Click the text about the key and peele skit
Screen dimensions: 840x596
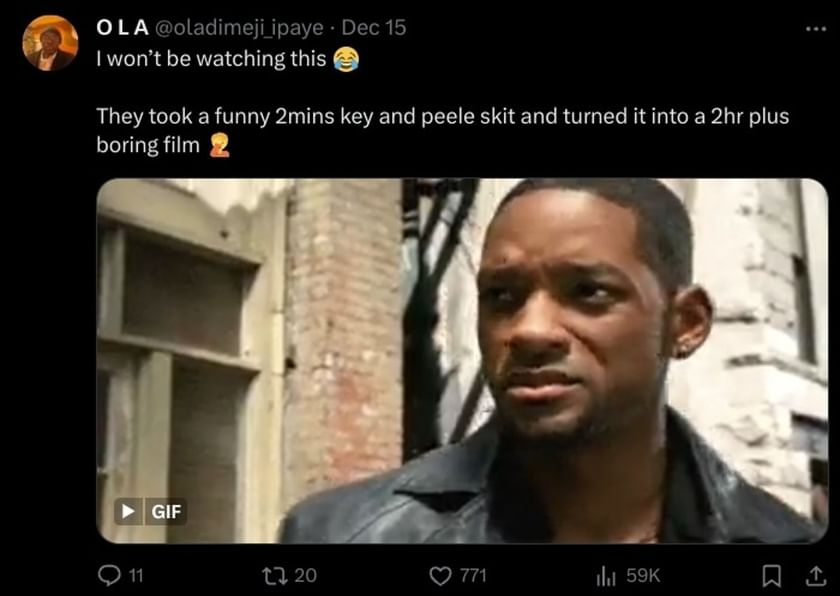440,117
